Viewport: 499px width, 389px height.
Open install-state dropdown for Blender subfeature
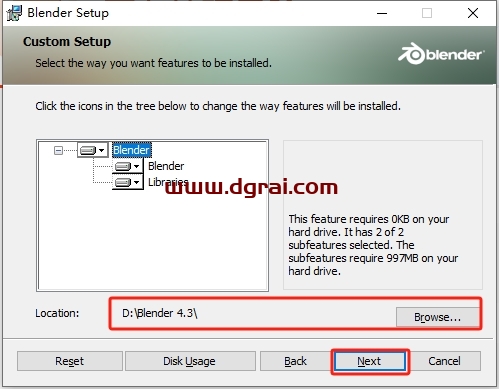[127, 166]
